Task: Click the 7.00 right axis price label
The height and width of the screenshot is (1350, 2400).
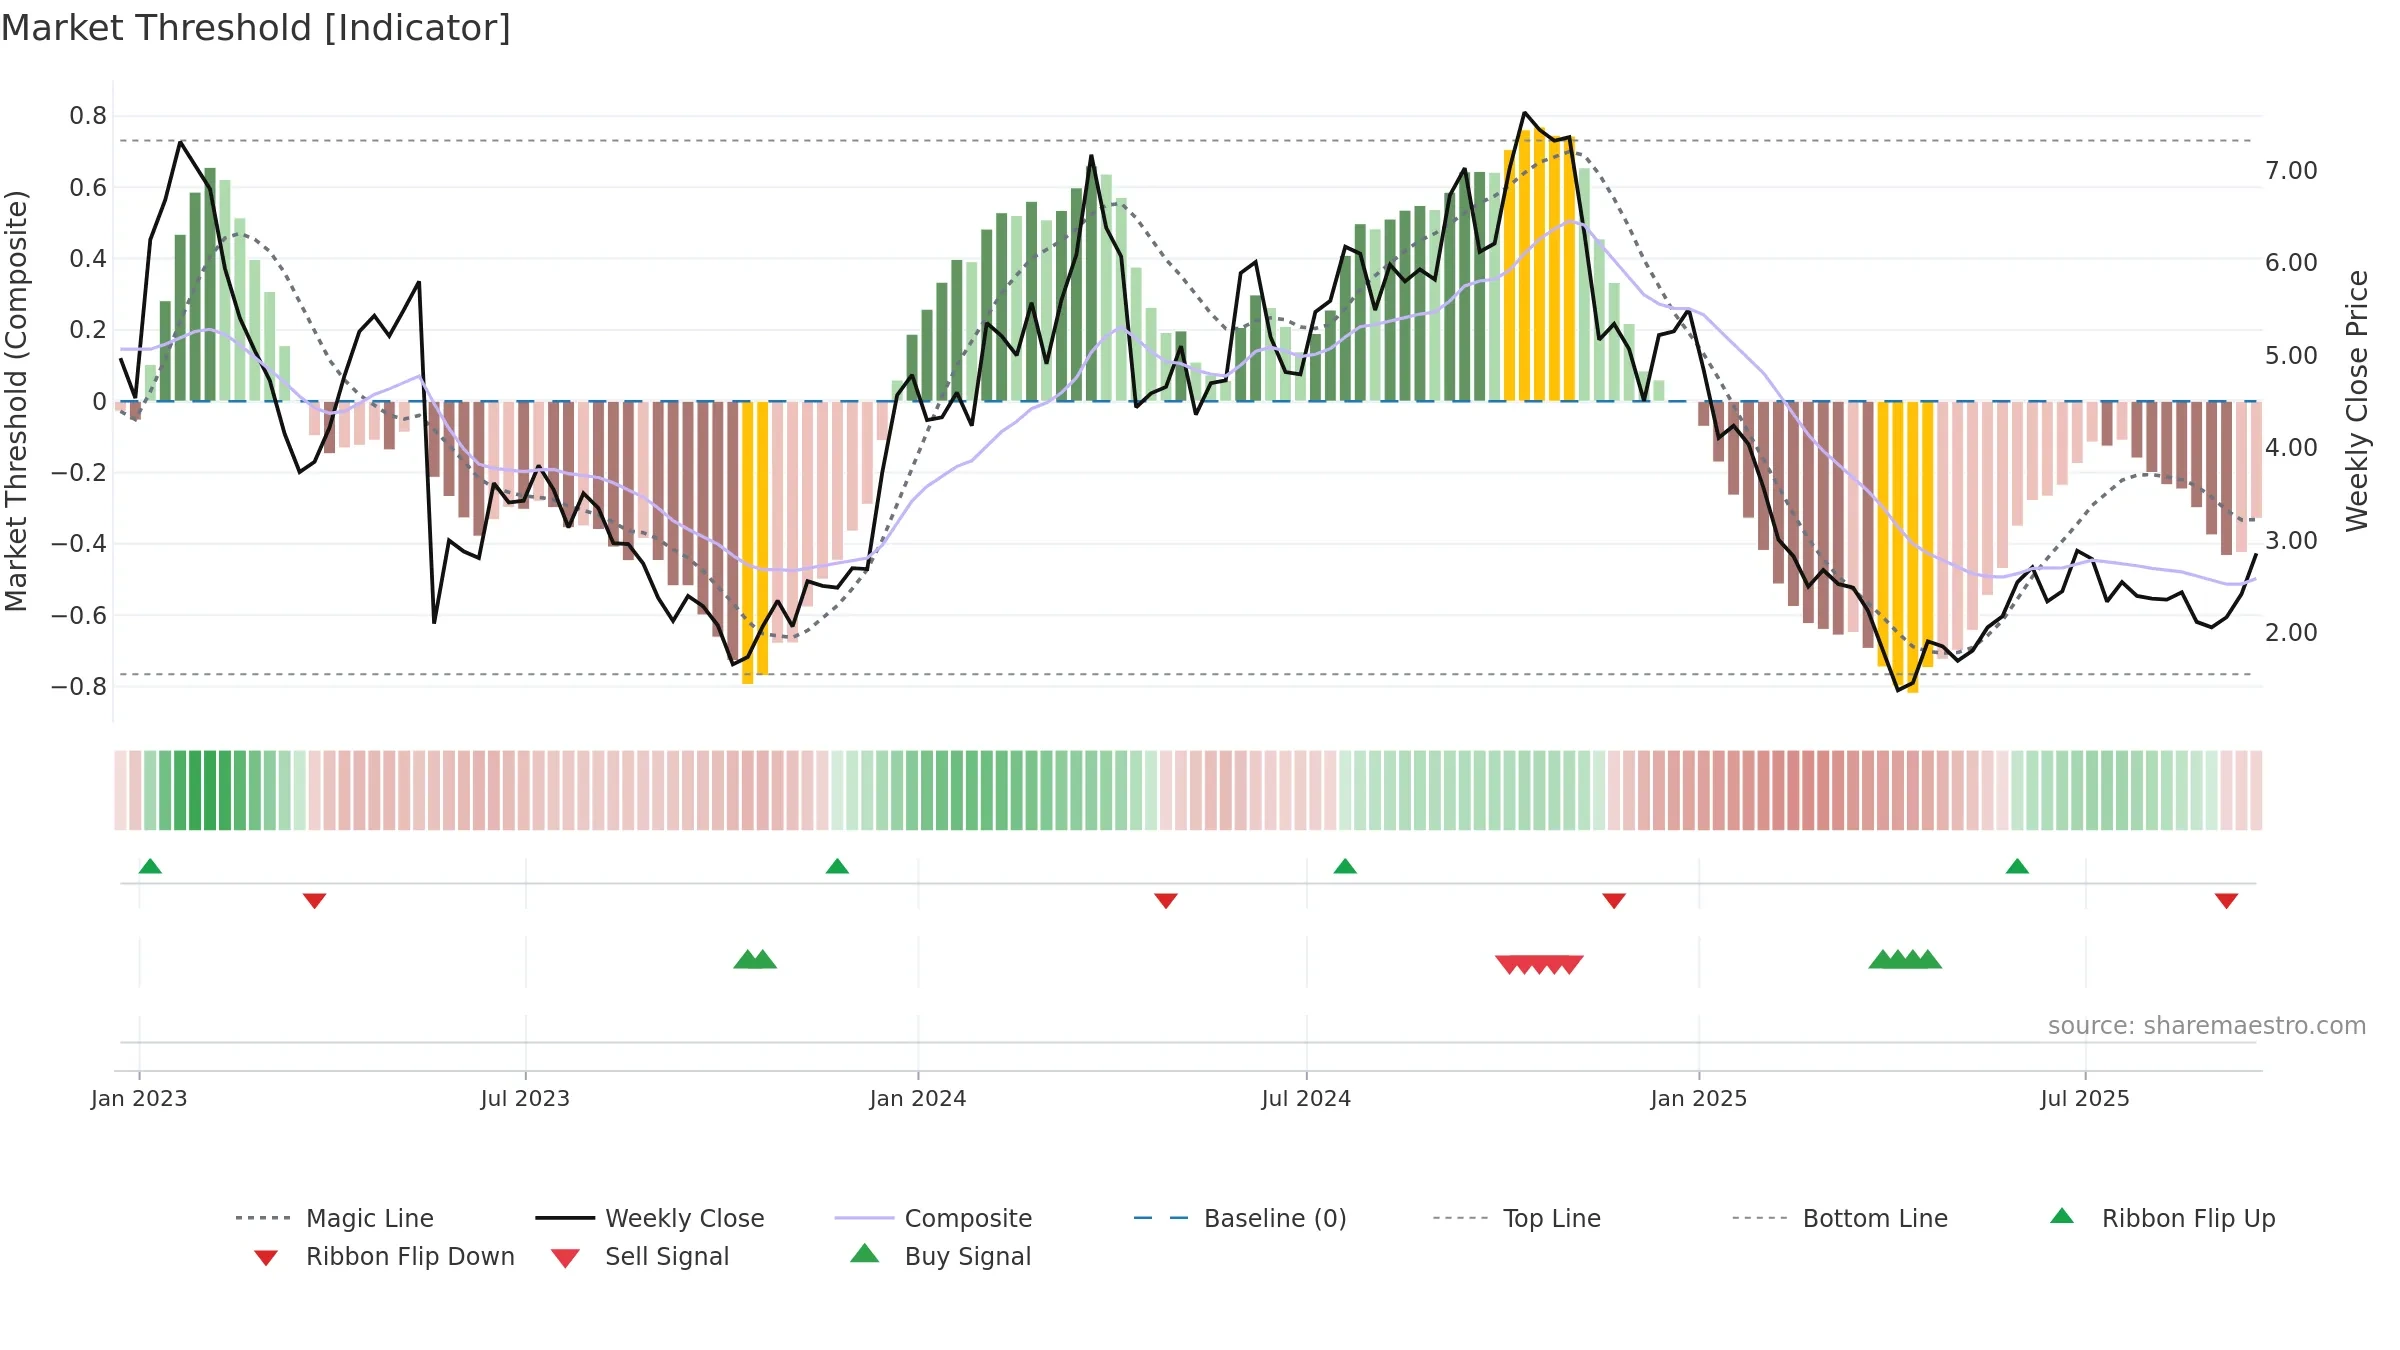Action: tap(2291, 171)
